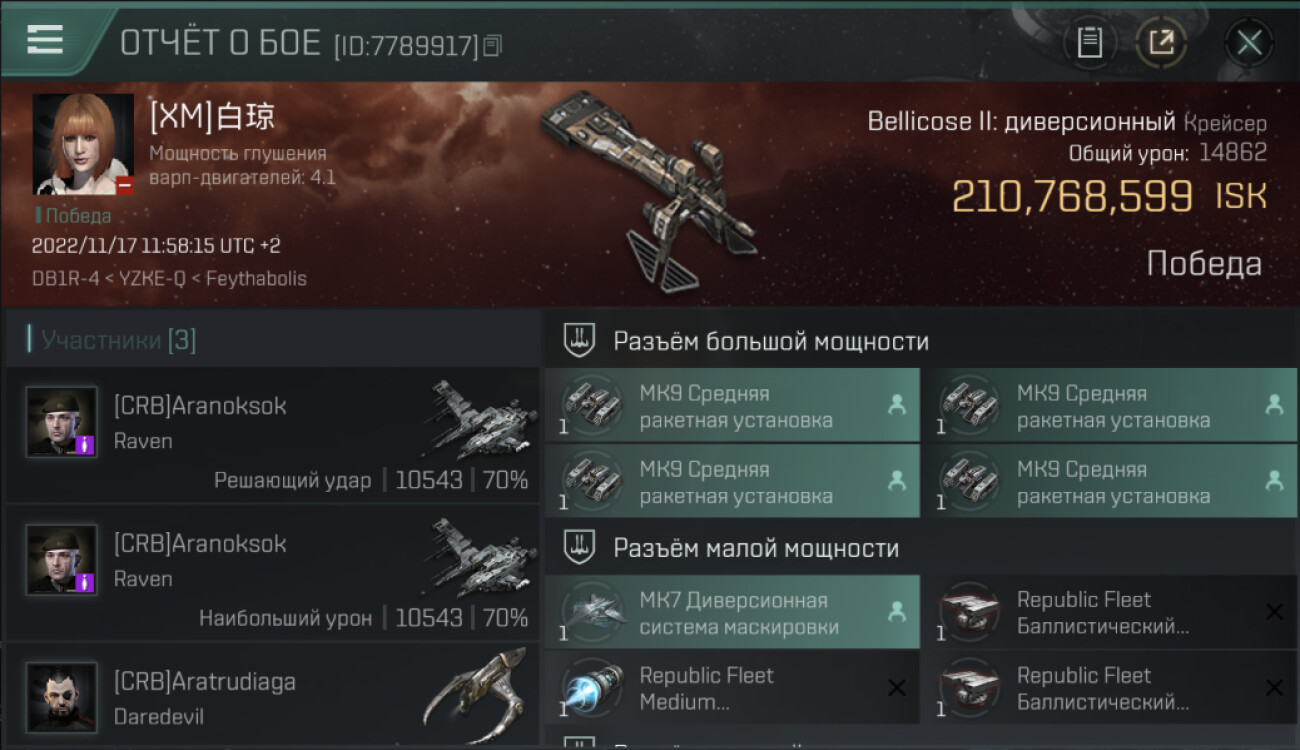Select the top-right MK9 missile launcher module
The width and height of the screenshot is (1300, 750).
coord(1110,405)
